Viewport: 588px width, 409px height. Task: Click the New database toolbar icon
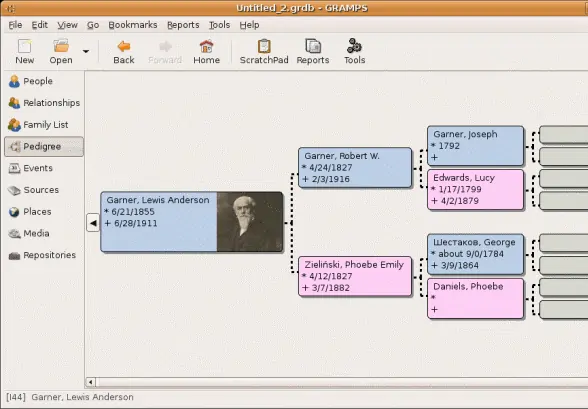pos(24,46)
